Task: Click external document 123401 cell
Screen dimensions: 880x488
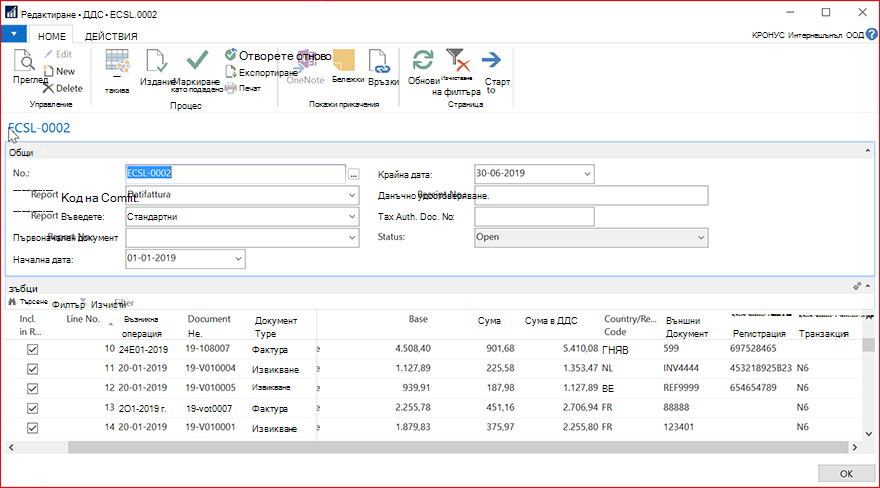Action: pos(678,427)
